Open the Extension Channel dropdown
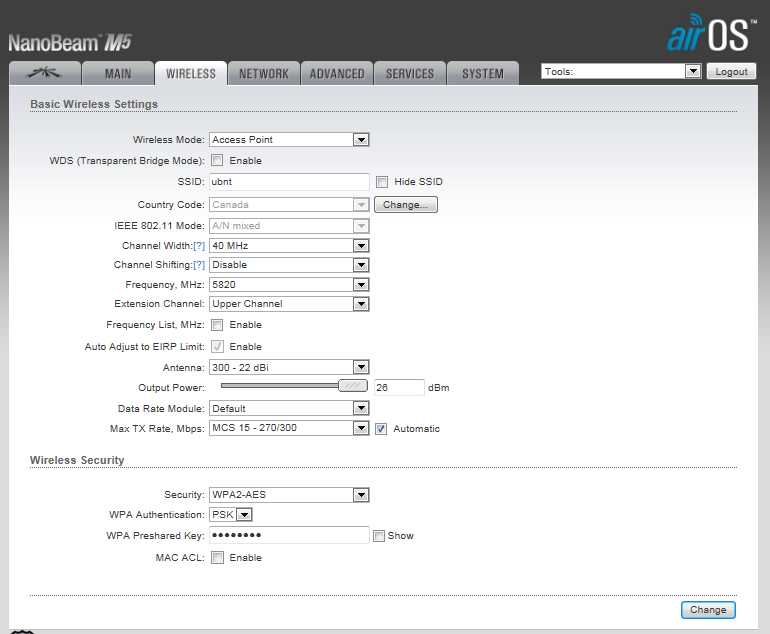This screenshot has width=770, height=634. pyautogui.click(x=289, y=304)
